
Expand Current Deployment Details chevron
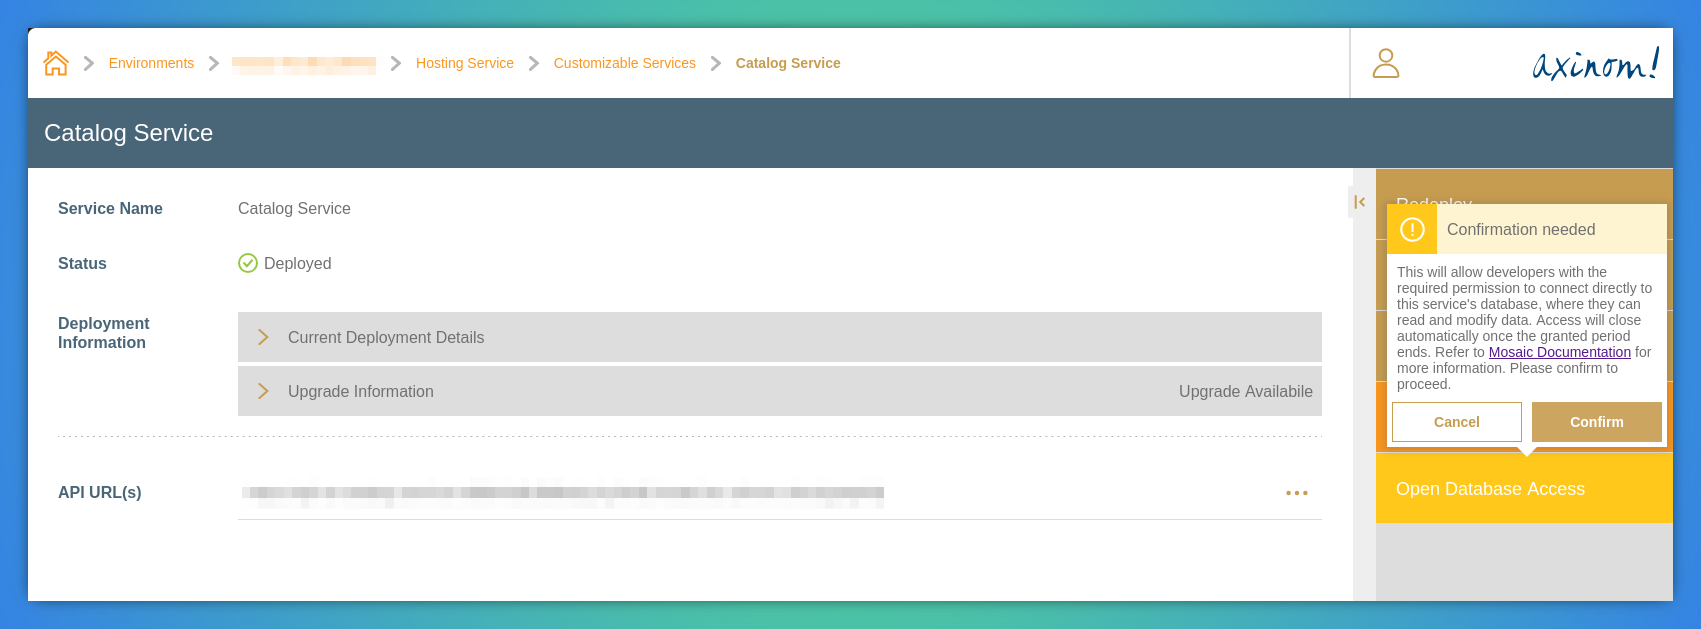click(x=263, y=337)
